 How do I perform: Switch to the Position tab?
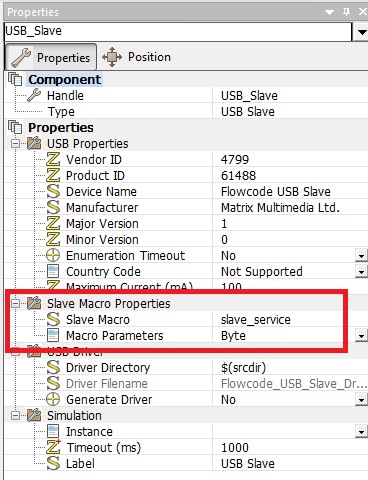pos(136,57)
